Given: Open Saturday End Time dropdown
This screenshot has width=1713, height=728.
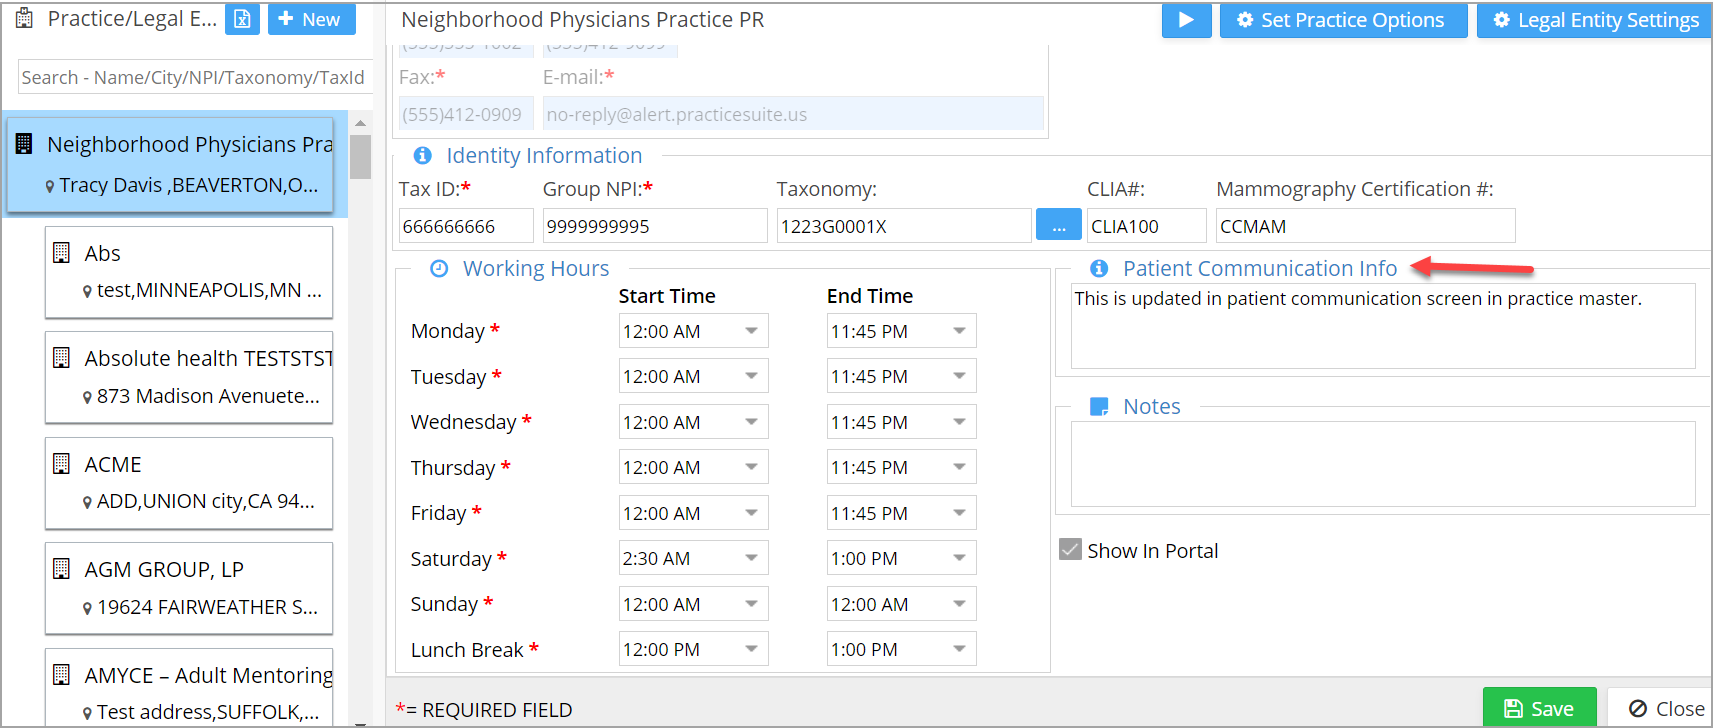Looking at the screenshot, I should click(959, 558).
